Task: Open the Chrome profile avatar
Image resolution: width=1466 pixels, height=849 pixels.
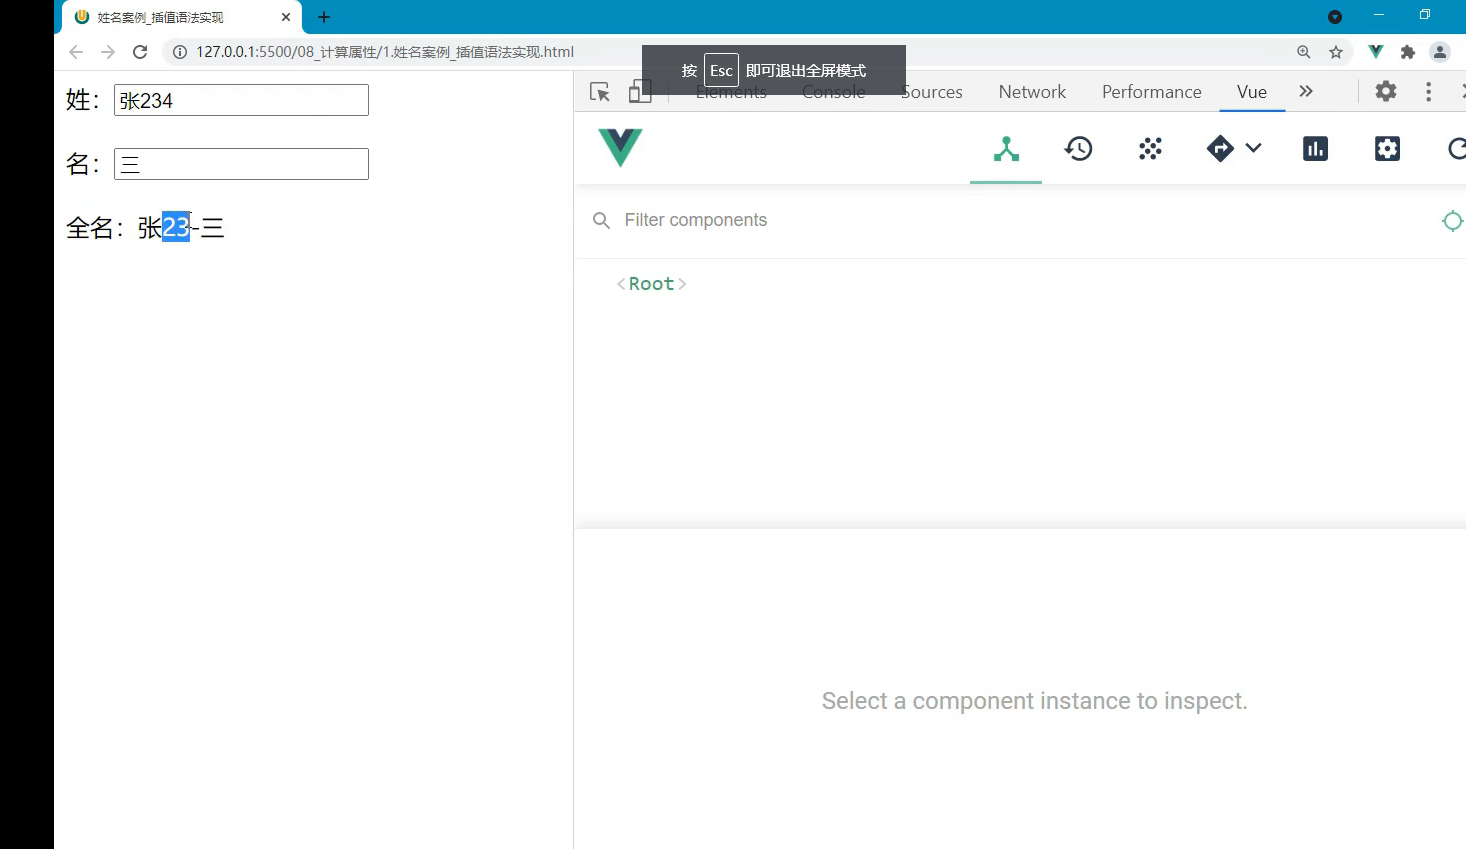Action: click(1440, 52)
